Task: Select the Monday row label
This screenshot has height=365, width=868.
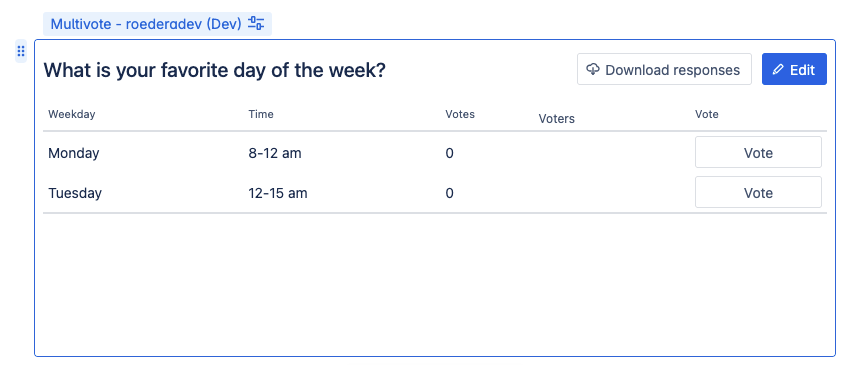Action: (x=74, y=153)
